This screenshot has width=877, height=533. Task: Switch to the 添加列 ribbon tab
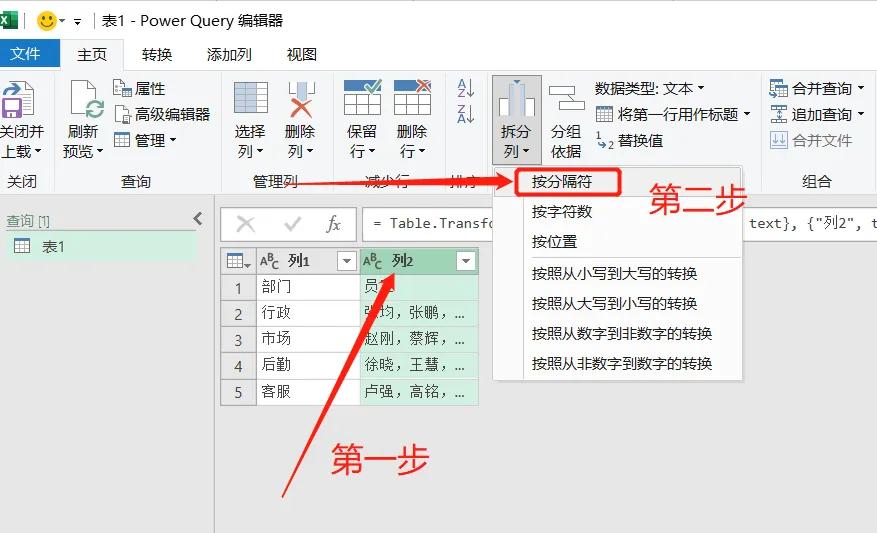click(229, 54)
